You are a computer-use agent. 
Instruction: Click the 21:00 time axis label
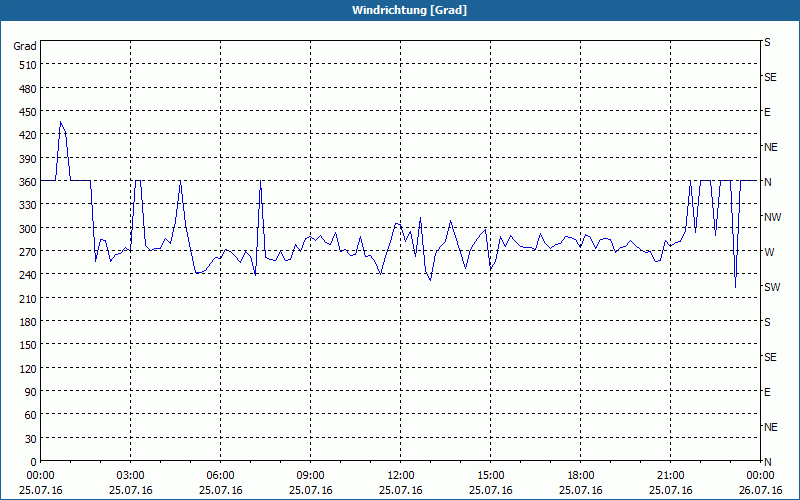tap(670, 476)
